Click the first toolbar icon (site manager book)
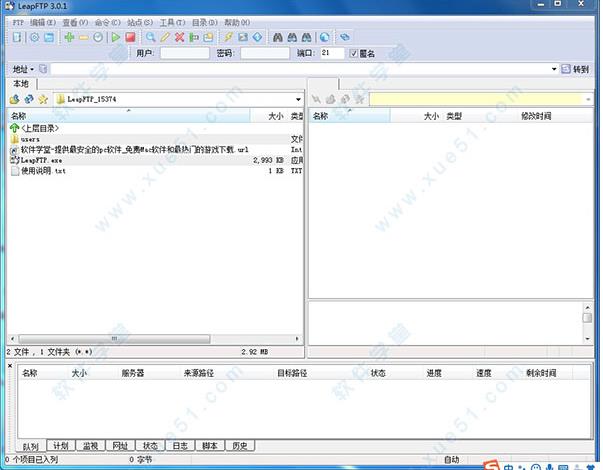This screenshot has height=470, width=603. coord(17,37)
